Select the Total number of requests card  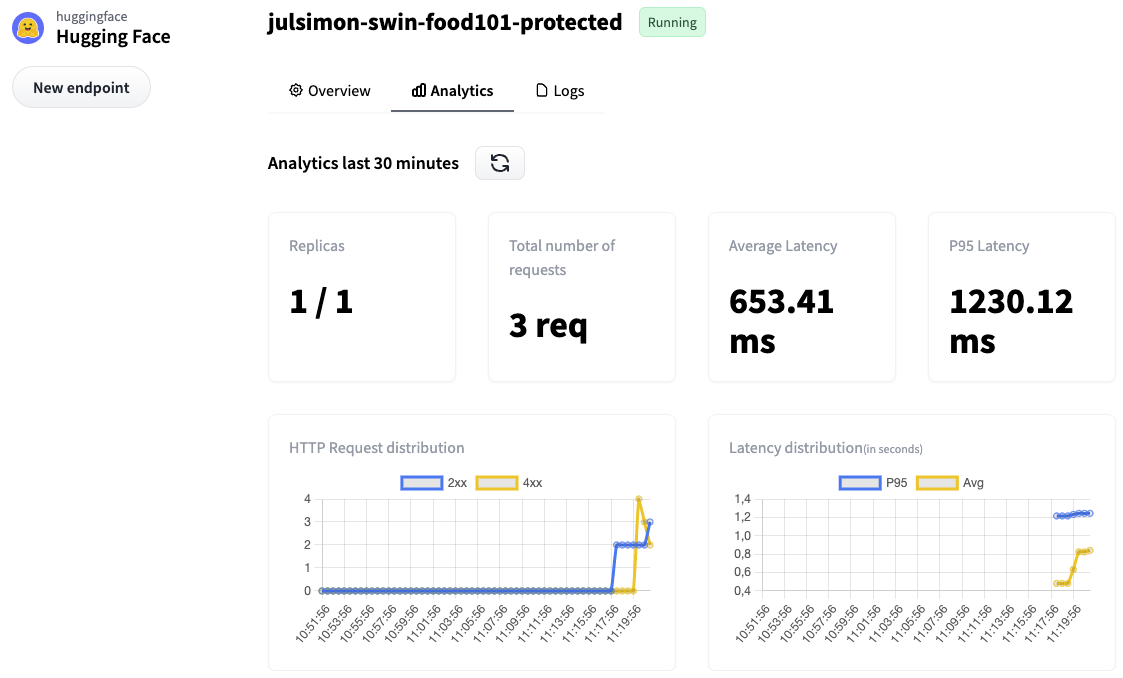(581, 297)
